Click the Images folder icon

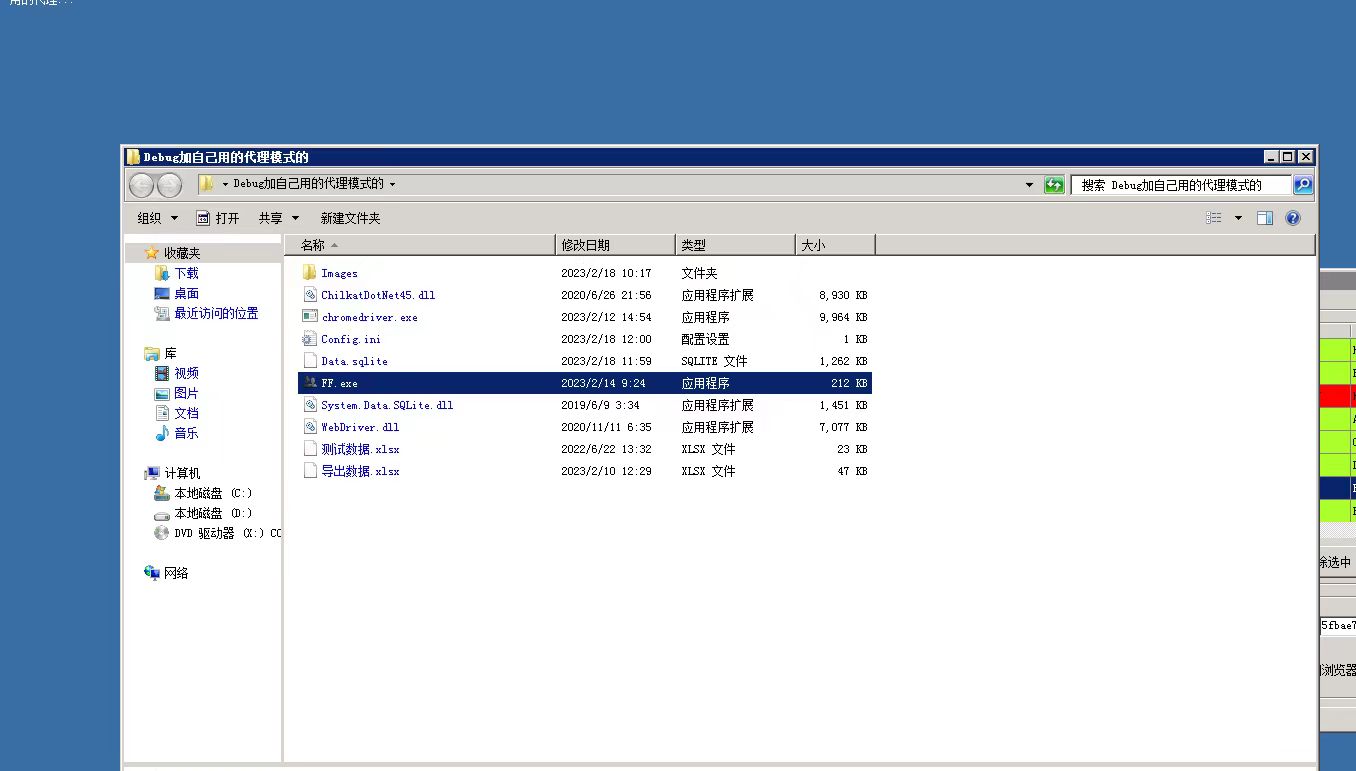pyautogui.click(x=310, y=273)
